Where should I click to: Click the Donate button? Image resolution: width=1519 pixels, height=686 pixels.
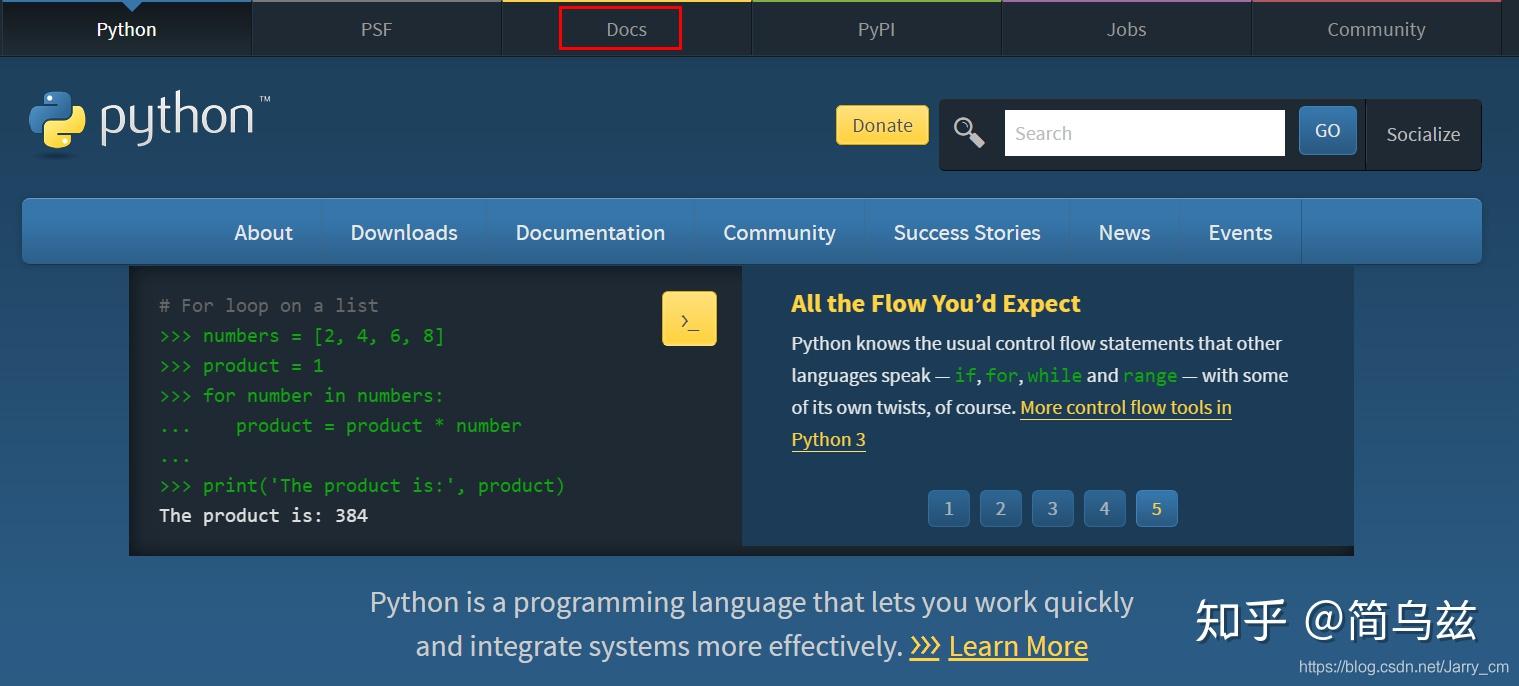click(882, 125)
